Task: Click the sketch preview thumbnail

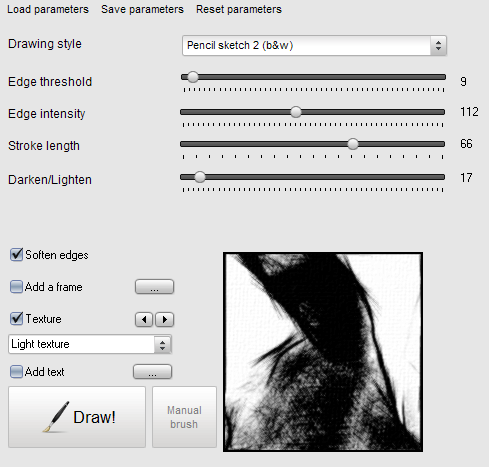Action: (x=323, y=352)
